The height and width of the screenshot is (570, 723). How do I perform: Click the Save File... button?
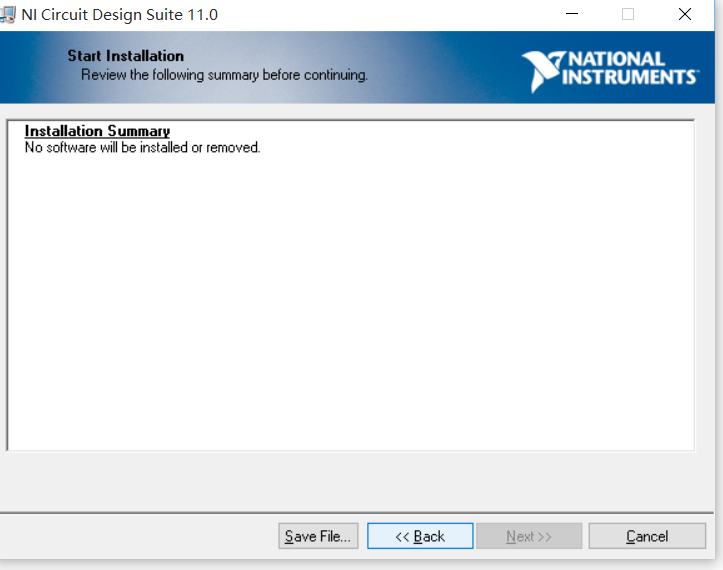click(318, 536)
